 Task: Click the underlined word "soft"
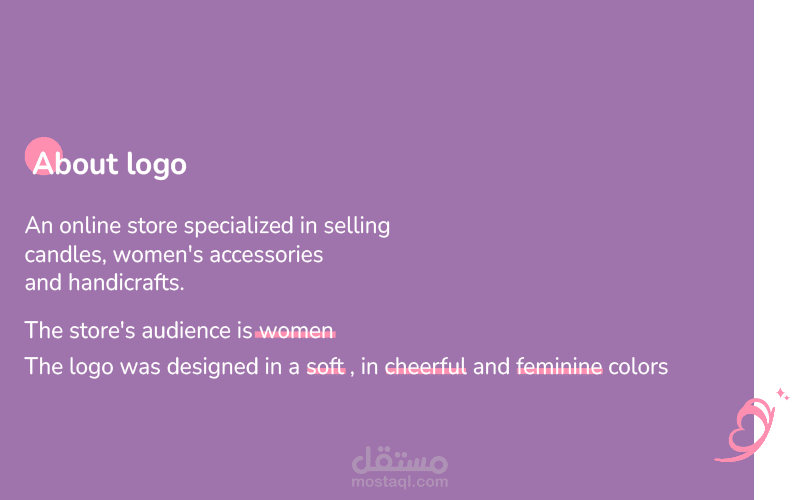pyautogui.click(x=325, y=367)
